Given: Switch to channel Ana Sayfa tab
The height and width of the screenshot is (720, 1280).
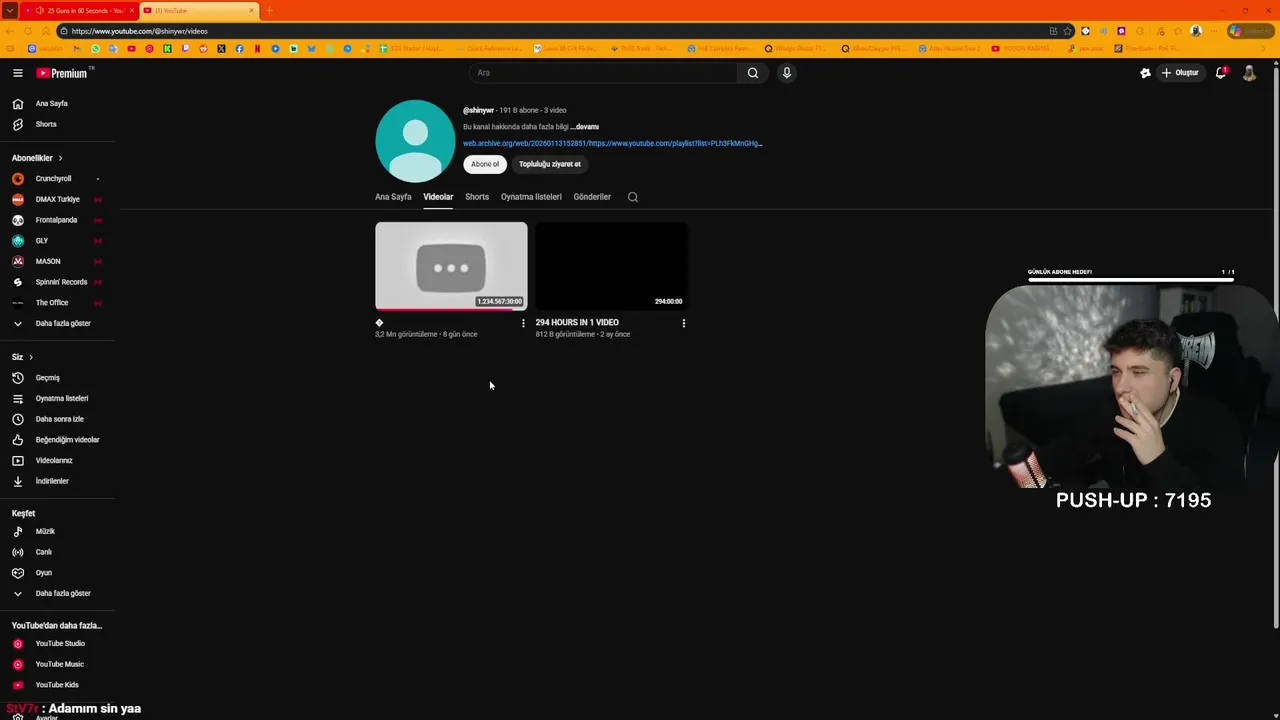Looking at the screenshot, I should pos(393,197).
